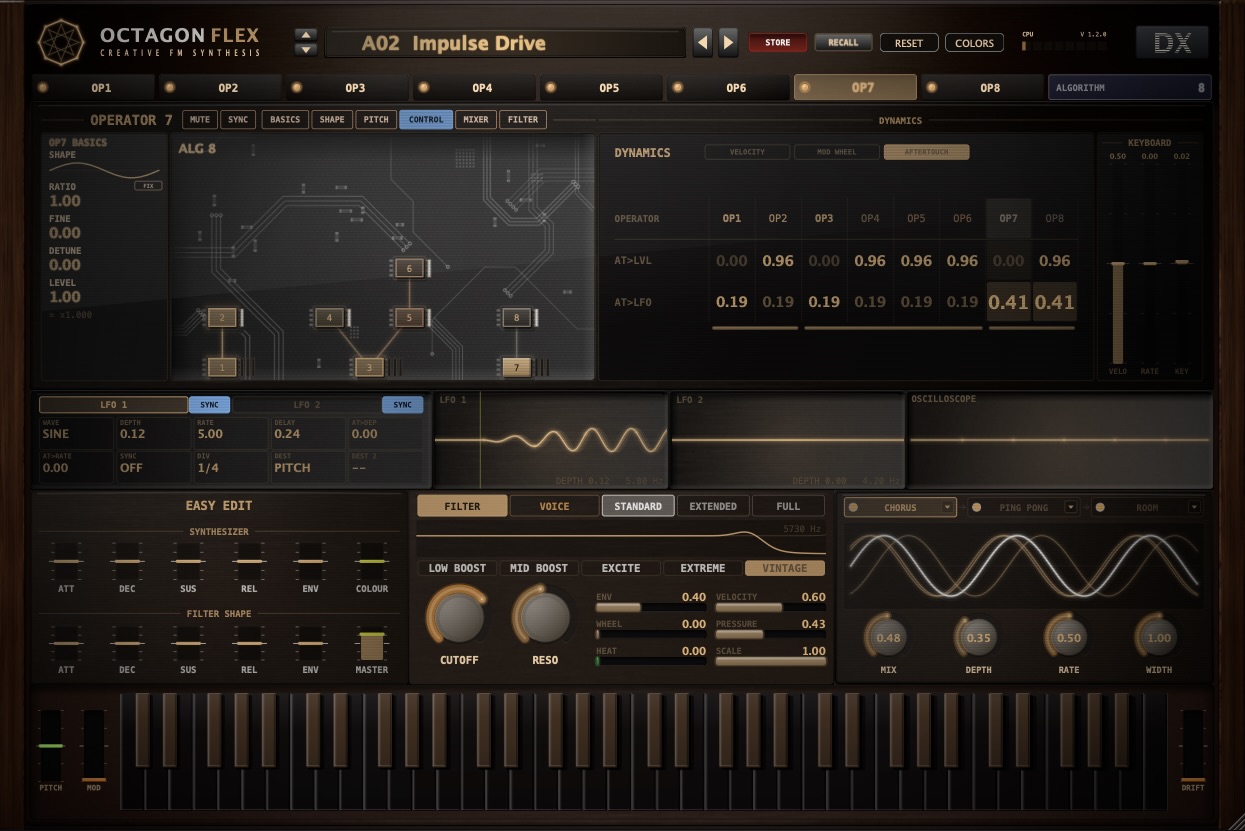Open the LFO wave SINE selector

click(x=76, y=433)
